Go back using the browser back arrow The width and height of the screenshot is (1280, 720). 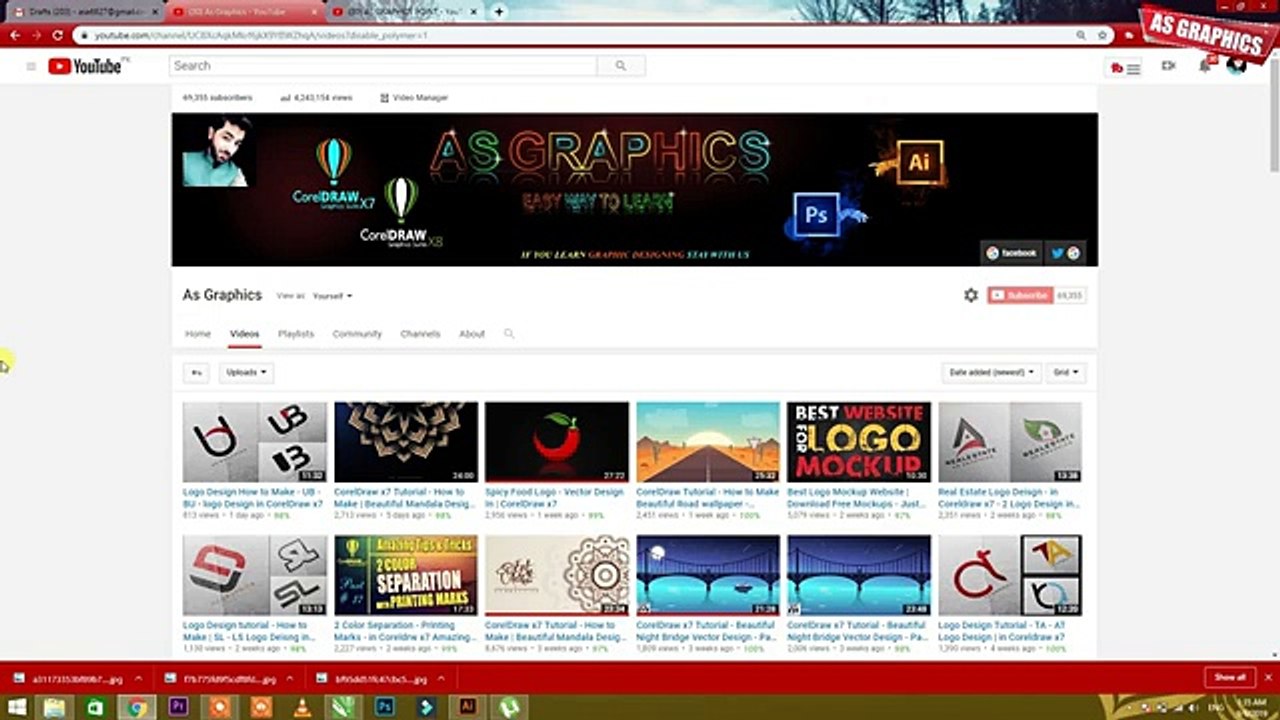point(15,35)
